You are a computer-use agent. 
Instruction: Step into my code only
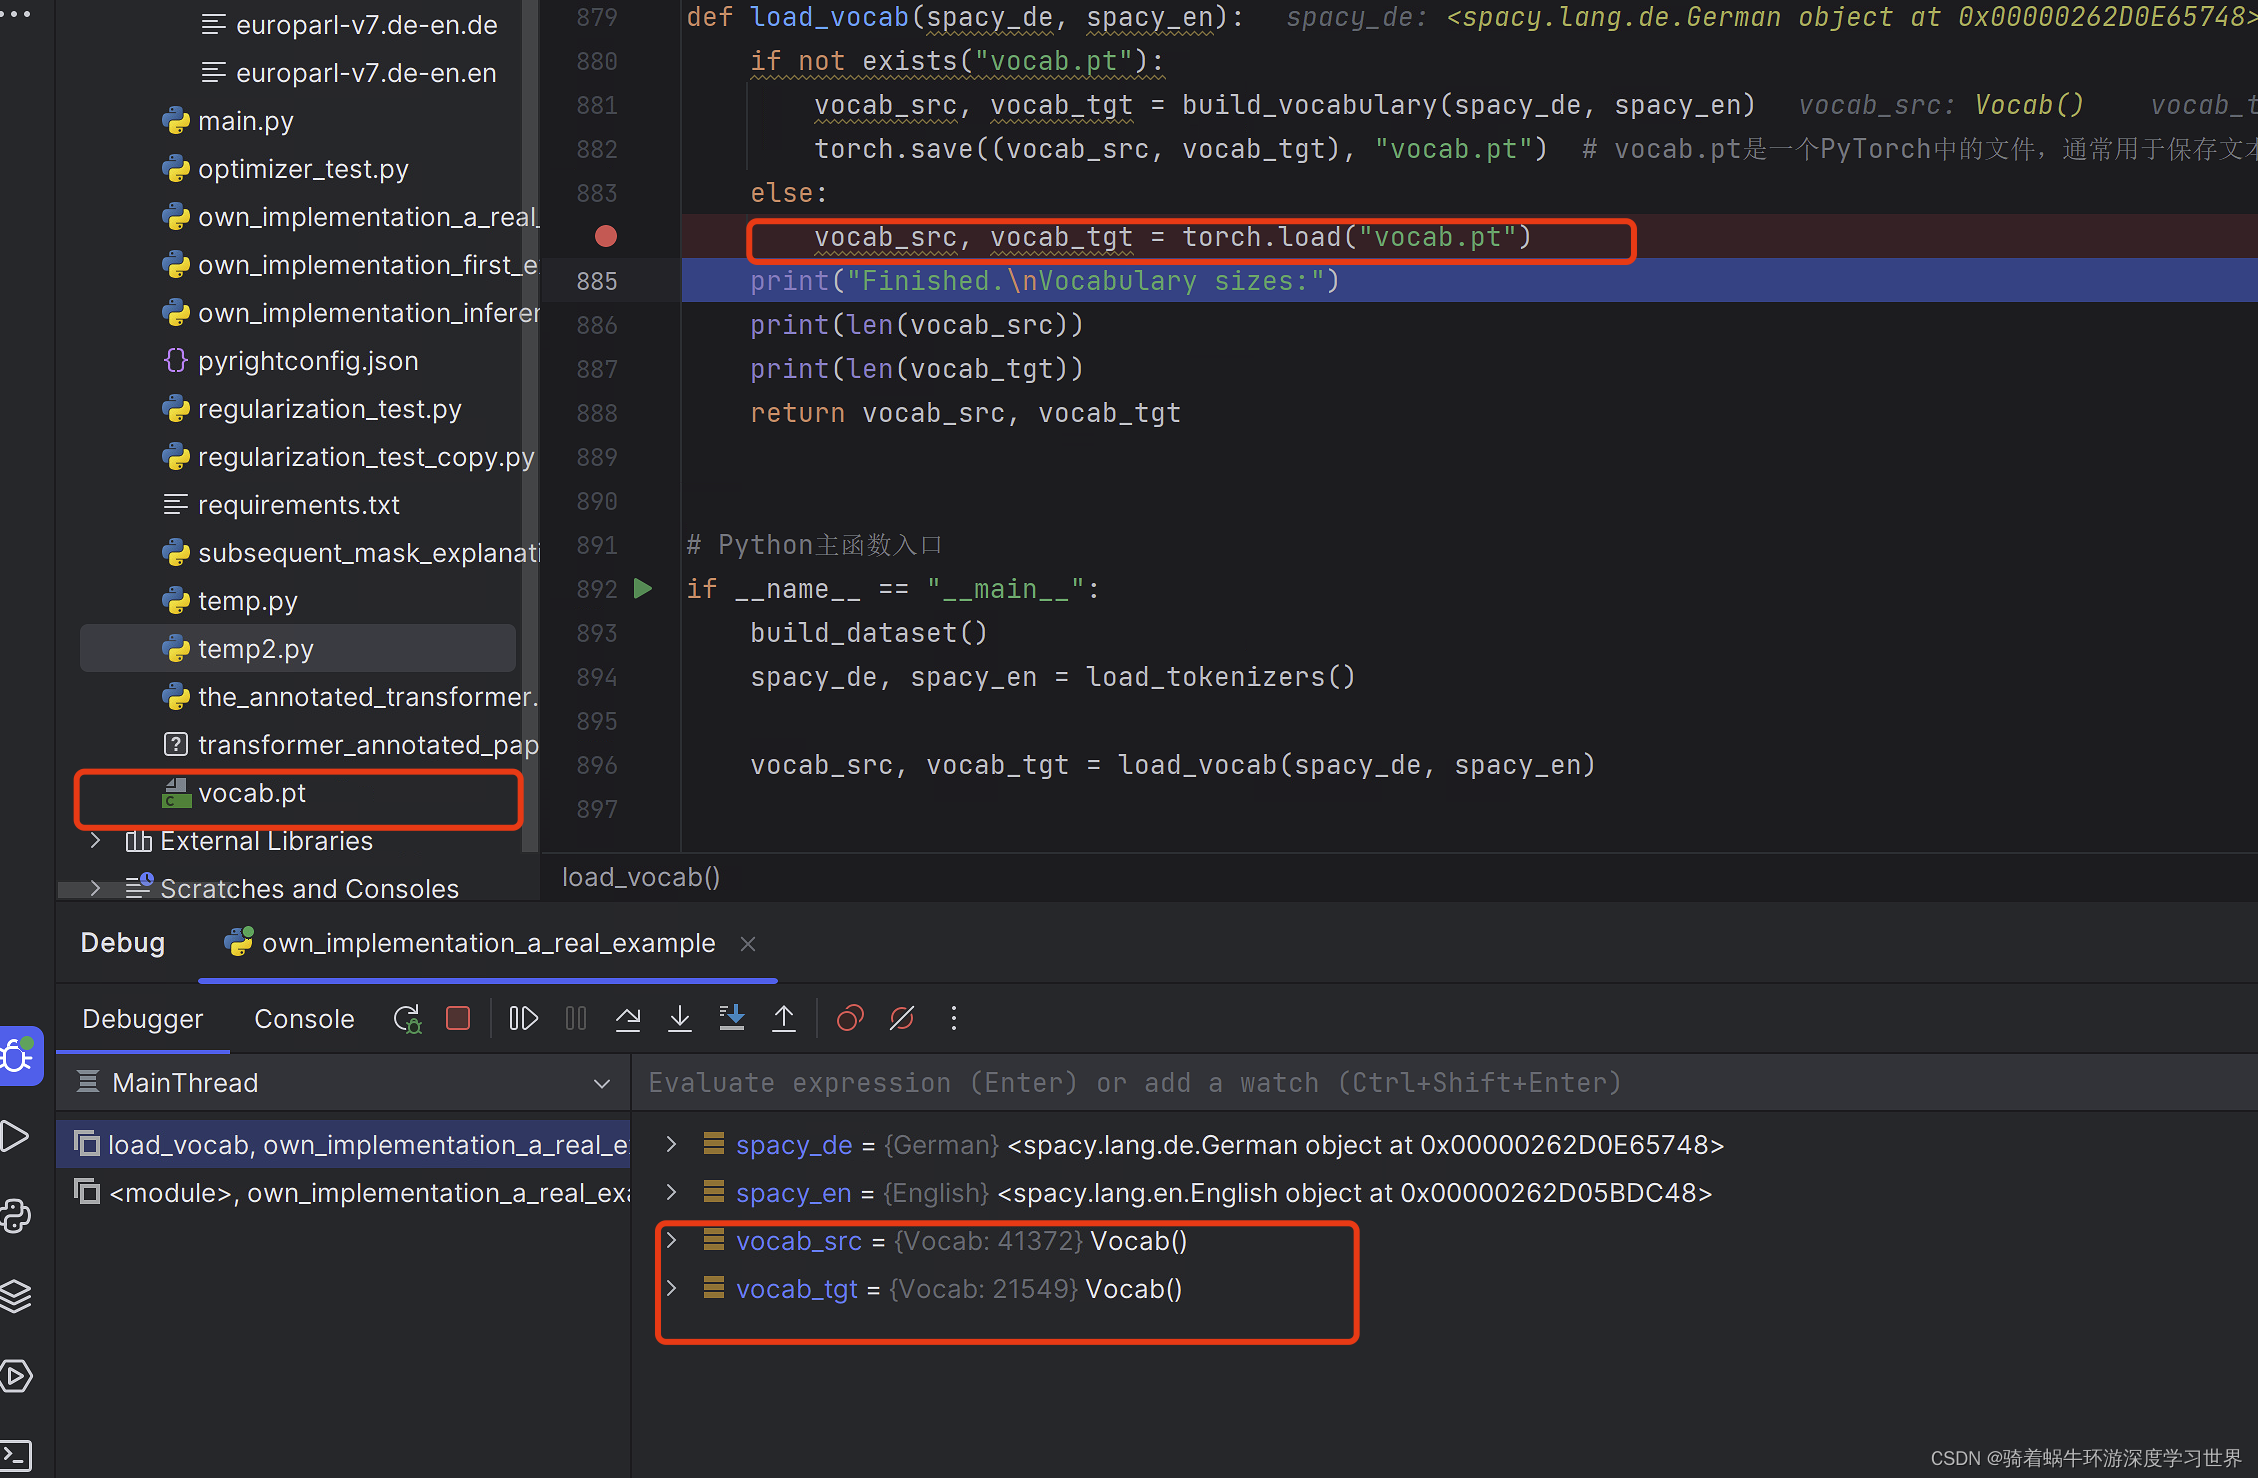point(732,1018)
